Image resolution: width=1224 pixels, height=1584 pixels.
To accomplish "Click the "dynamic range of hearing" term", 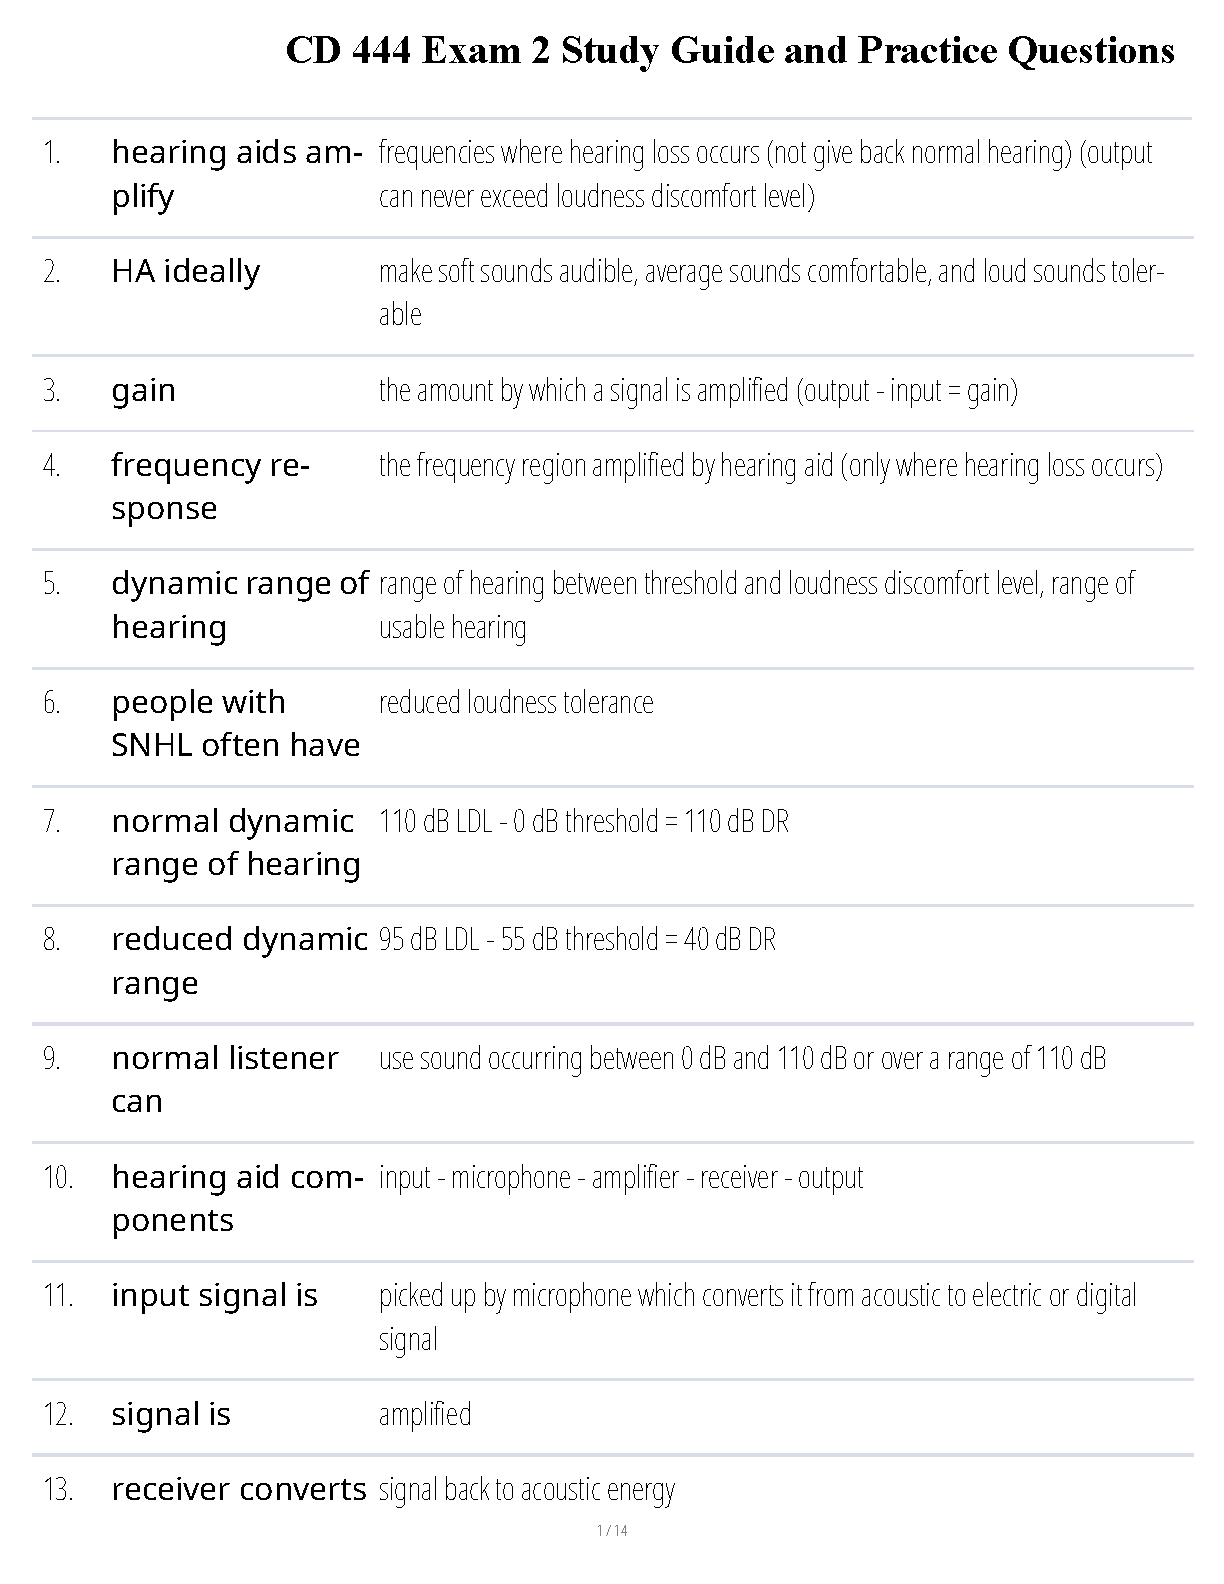I will pyautogui.click(x=240, y=605).
